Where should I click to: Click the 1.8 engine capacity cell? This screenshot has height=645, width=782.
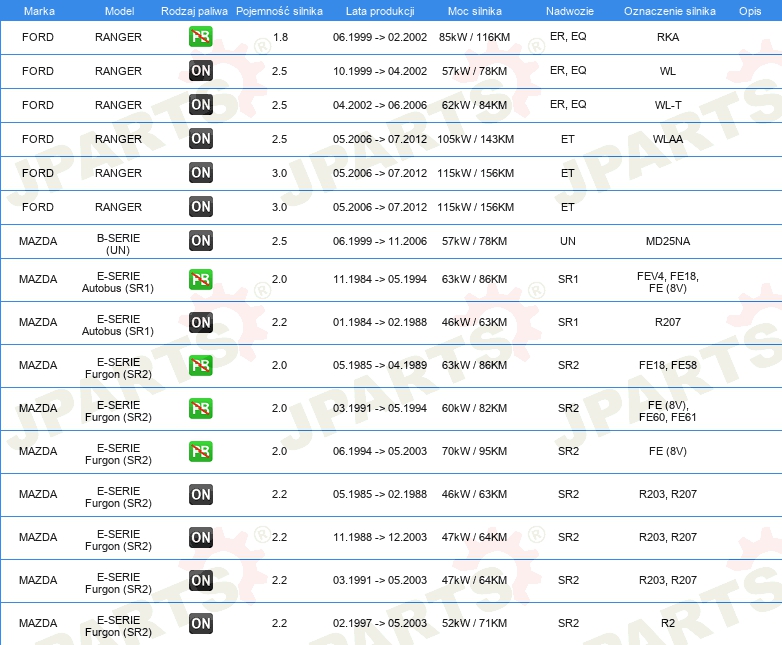pyautogui.click(x=280, y=37)
